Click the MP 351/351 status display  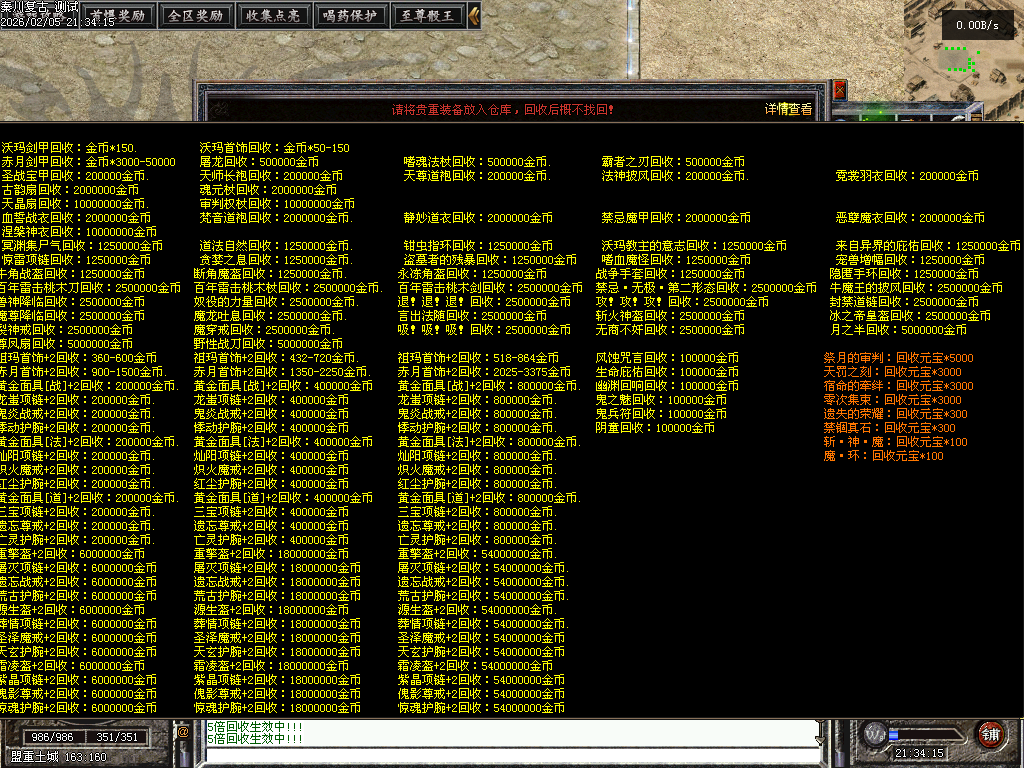[x=117, y=738]
